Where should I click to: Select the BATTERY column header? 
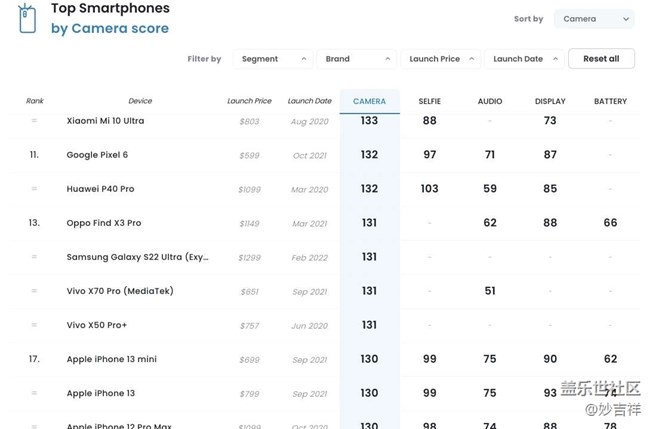coord(610,101)
